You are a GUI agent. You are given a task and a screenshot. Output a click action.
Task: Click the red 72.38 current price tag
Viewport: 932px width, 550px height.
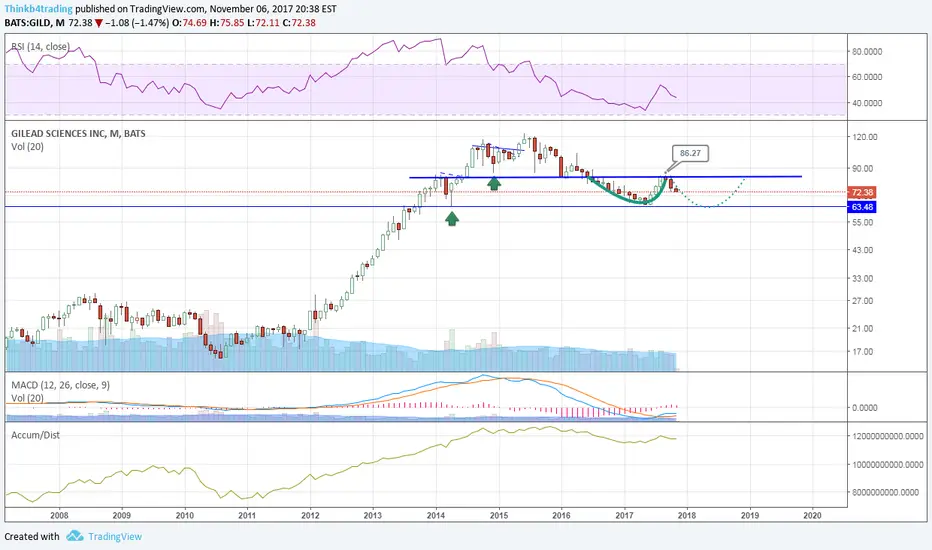(x=862, y=193)
